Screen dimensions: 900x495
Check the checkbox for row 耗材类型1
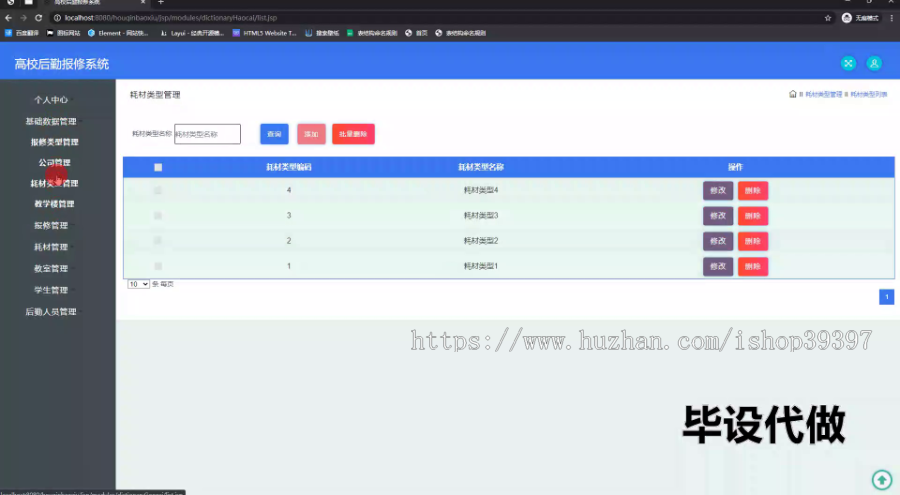tap(158, 266)
